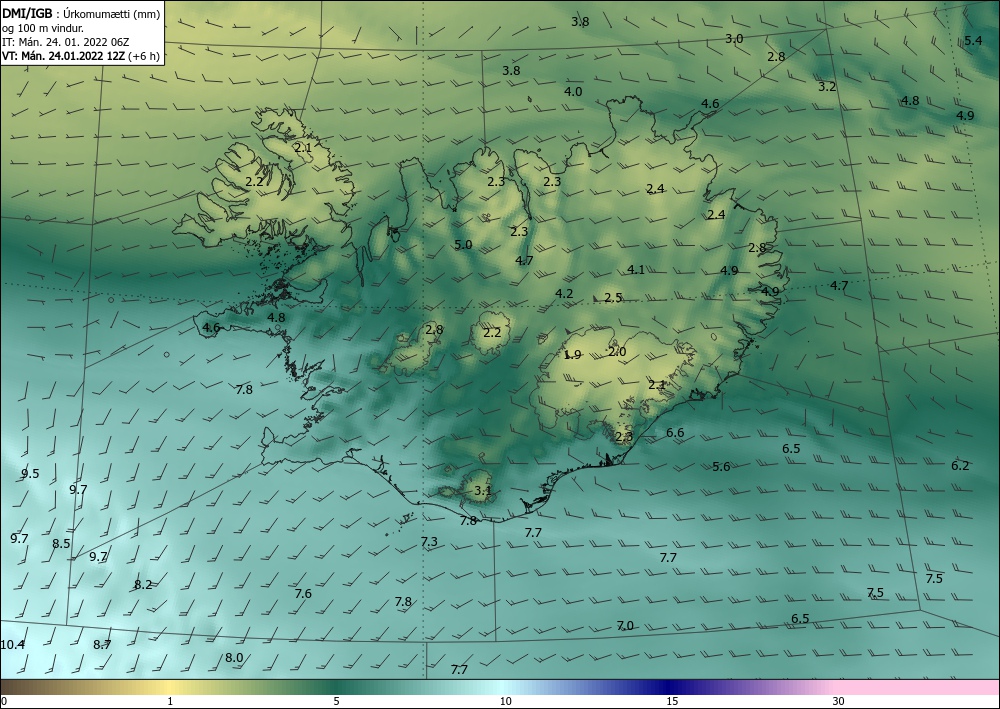Click the 5 tick on the color scale
This screenshot has width=1000, height=709.
(x=336, y=701)
